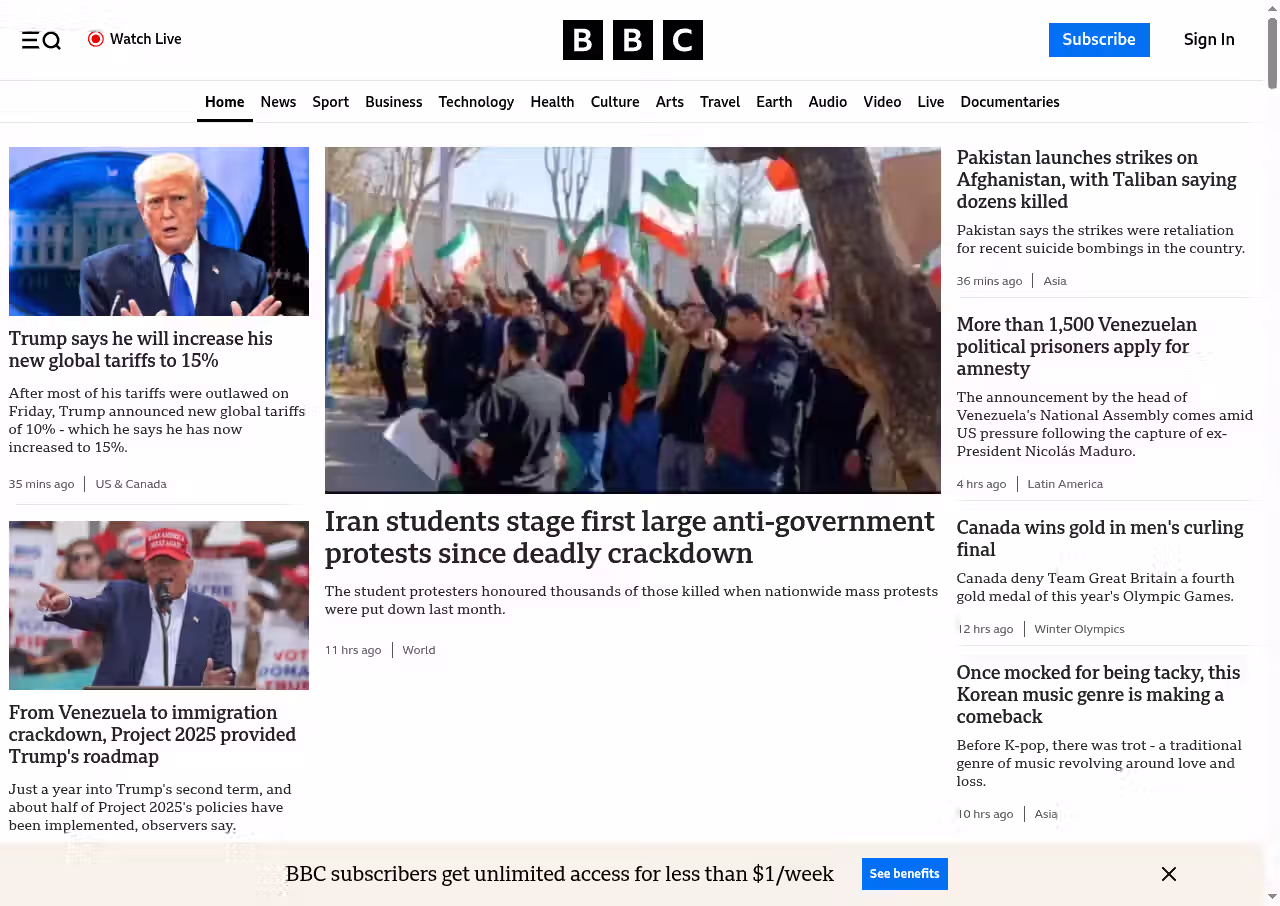
Task: Click the Trump rally podium photo
Action: click(x=159, y=605)
